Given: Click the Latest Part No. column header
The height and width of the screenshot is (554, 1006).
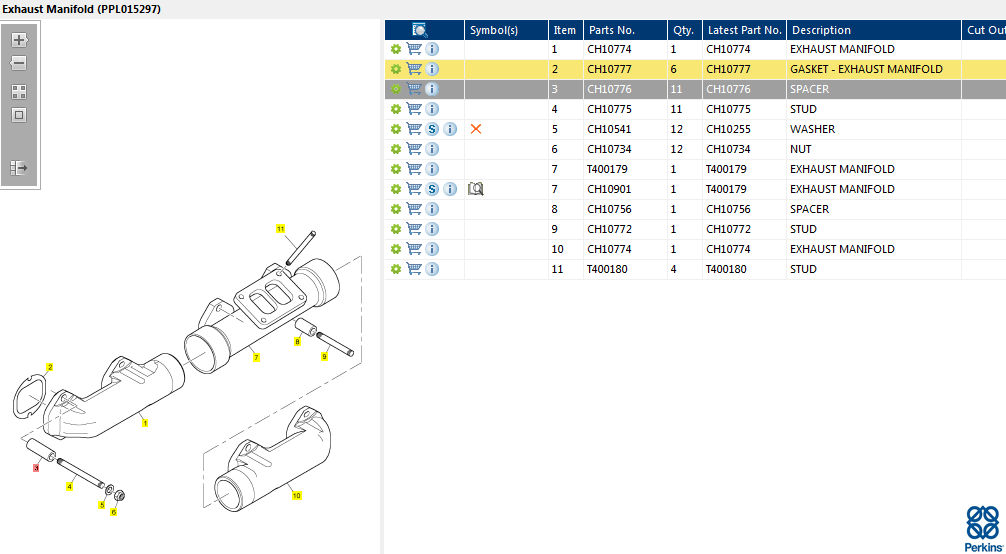Looking at the screenshot, I should pyautogui.click(x=743, y=30).
